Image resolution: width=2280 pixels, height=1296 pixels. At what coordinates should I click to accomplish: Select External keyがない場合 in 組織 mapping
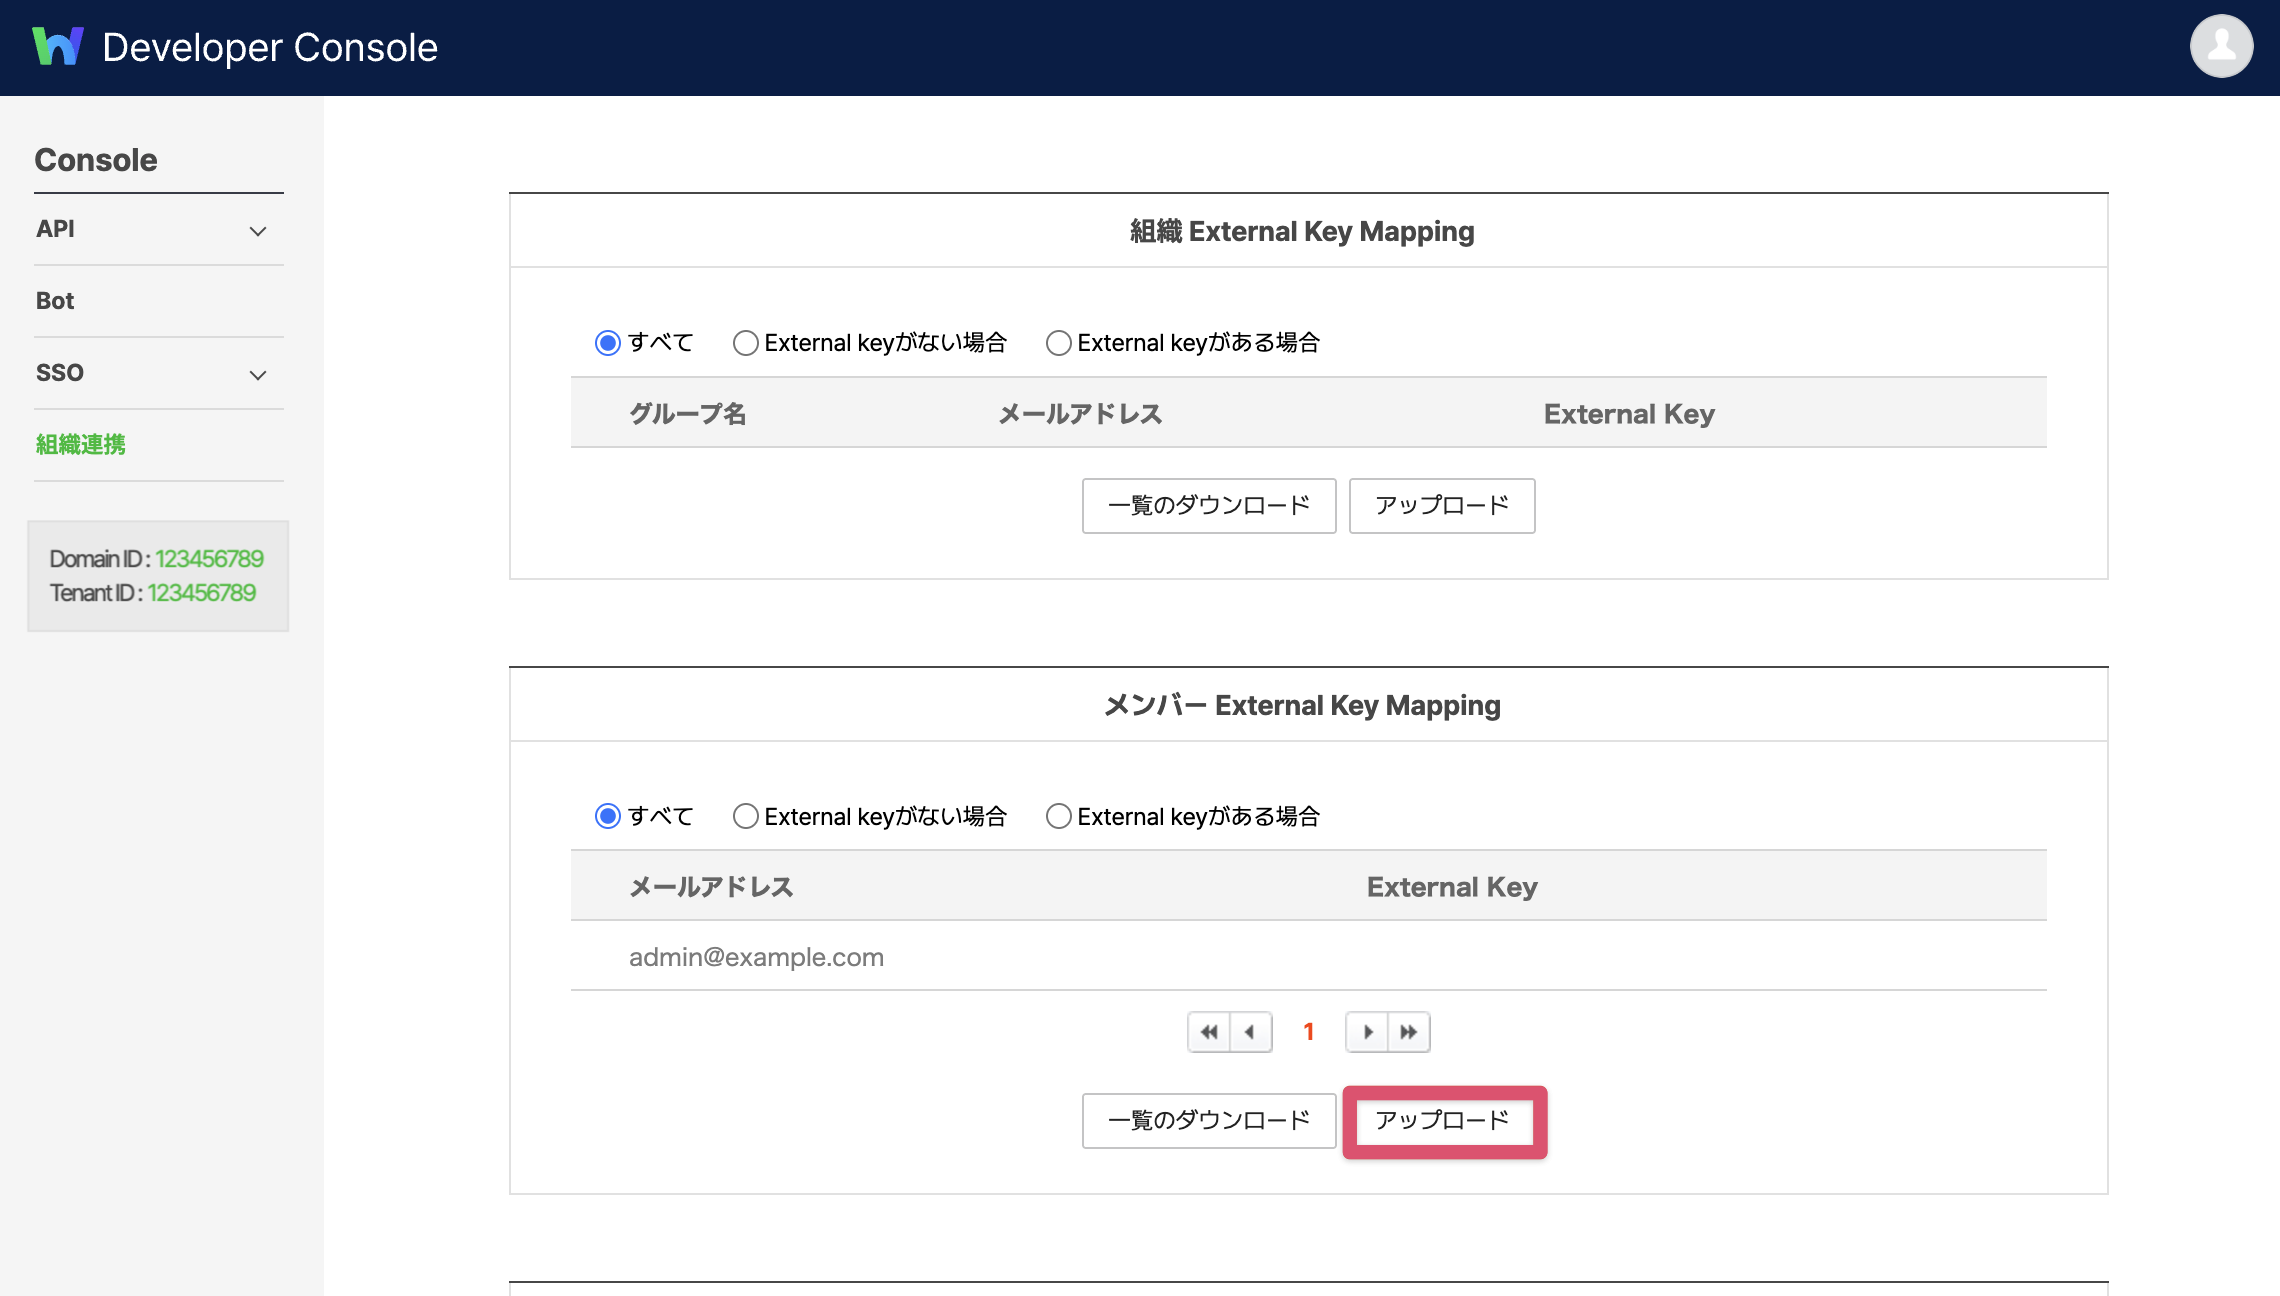745,343
